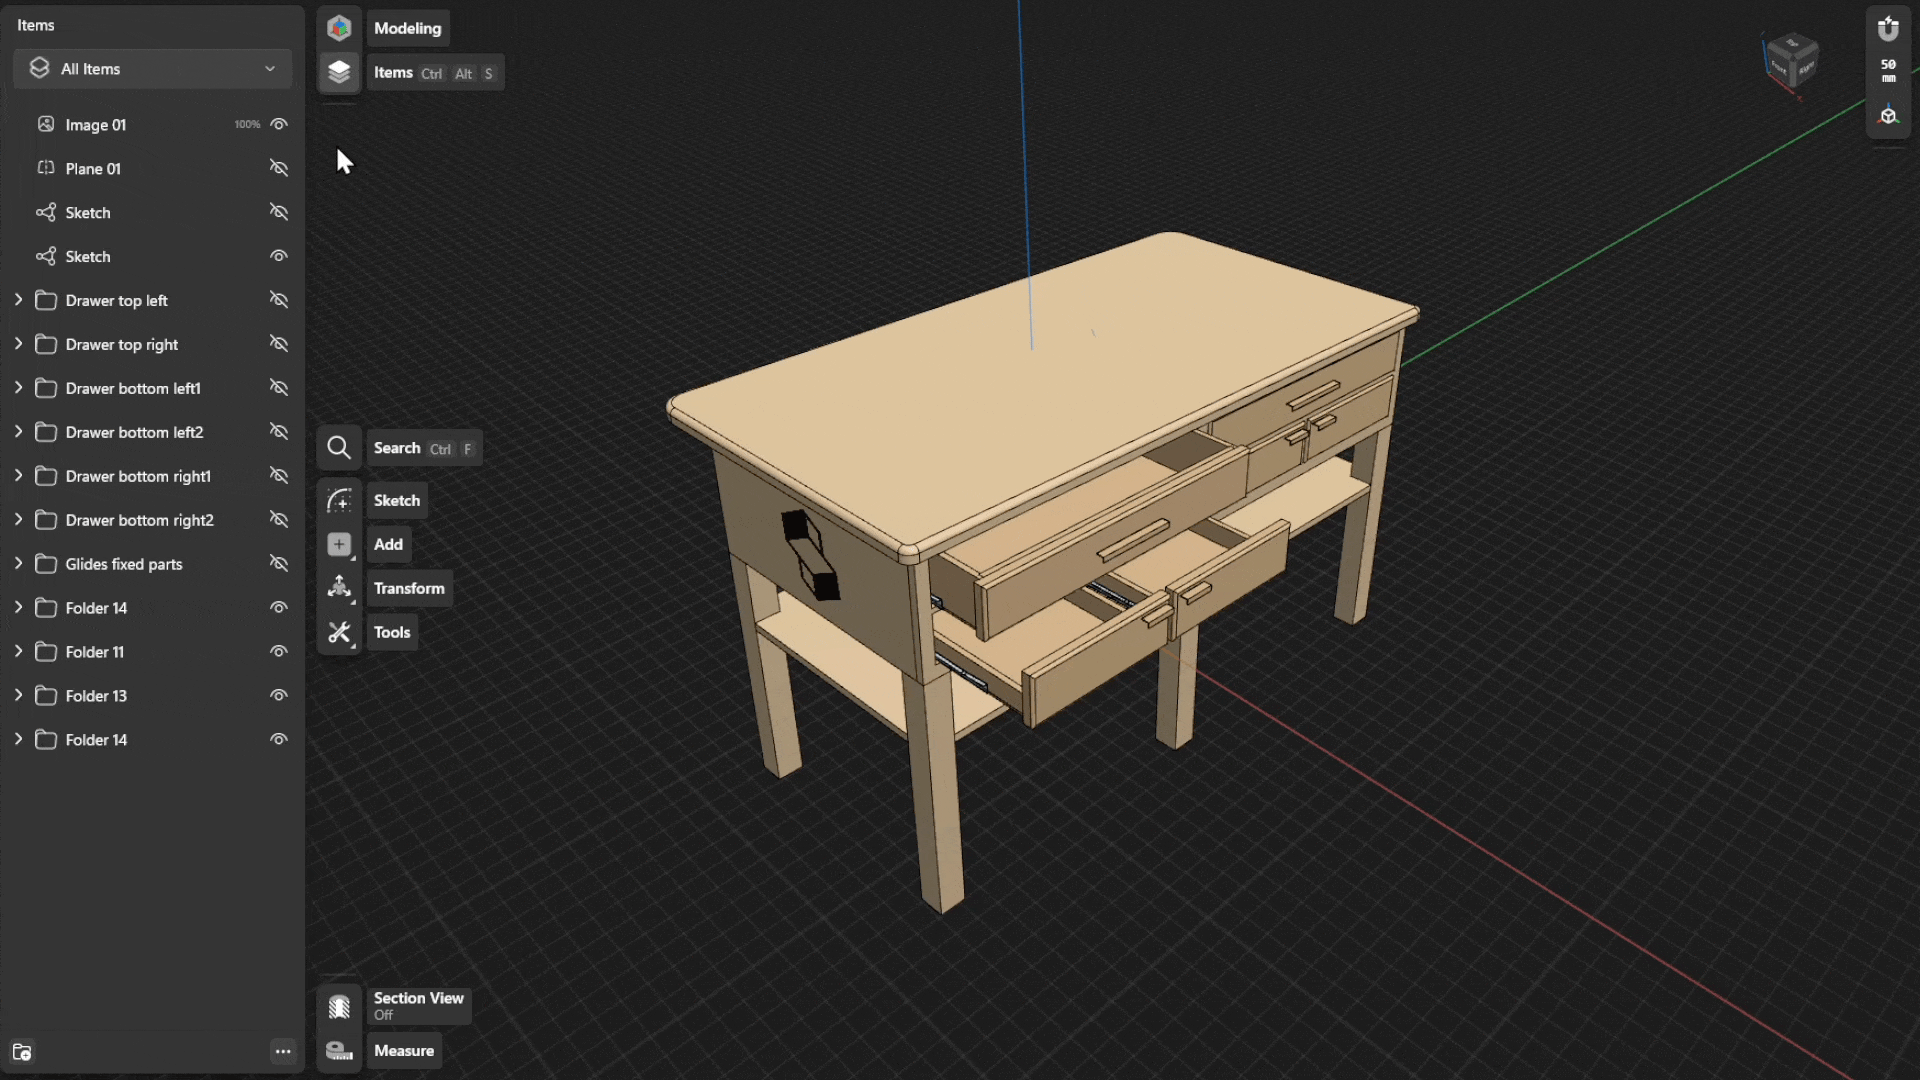Expand the Glides fixed parts folder
This screenshot has width=1920, height=1080.
click(18, 564)
